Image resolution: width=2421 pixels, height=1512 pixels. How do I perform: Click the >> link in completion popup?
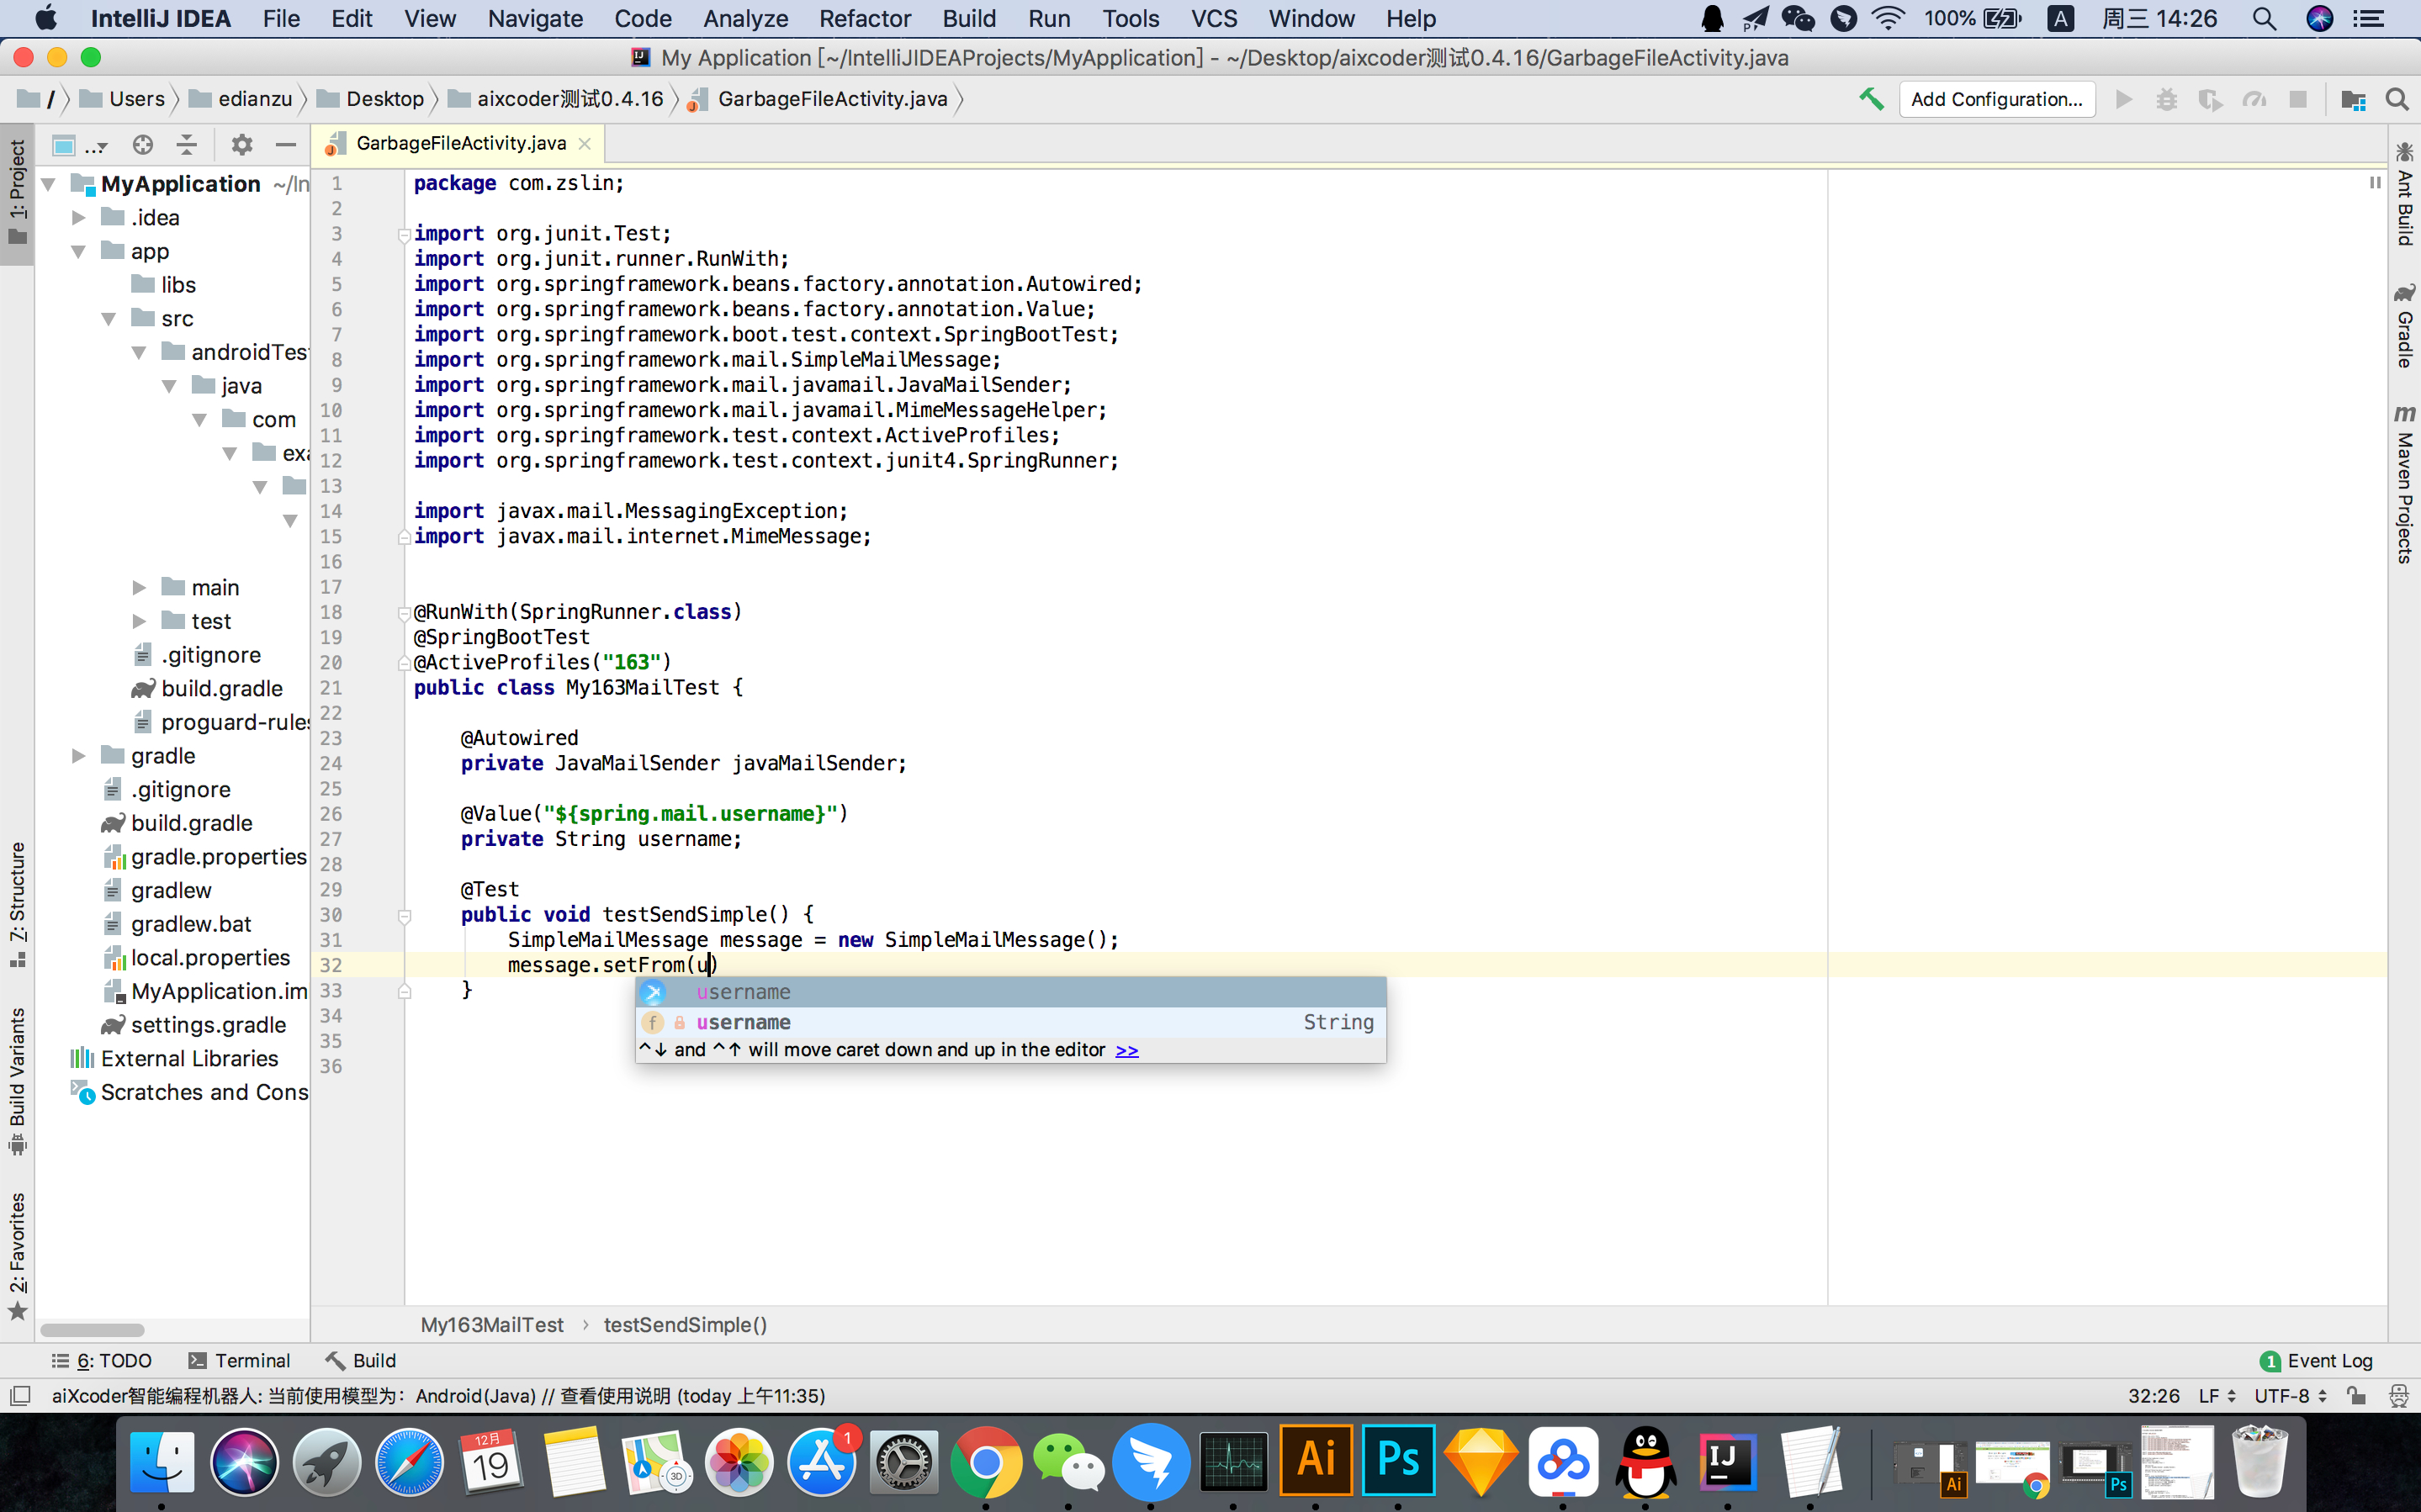(1127, 1050)
